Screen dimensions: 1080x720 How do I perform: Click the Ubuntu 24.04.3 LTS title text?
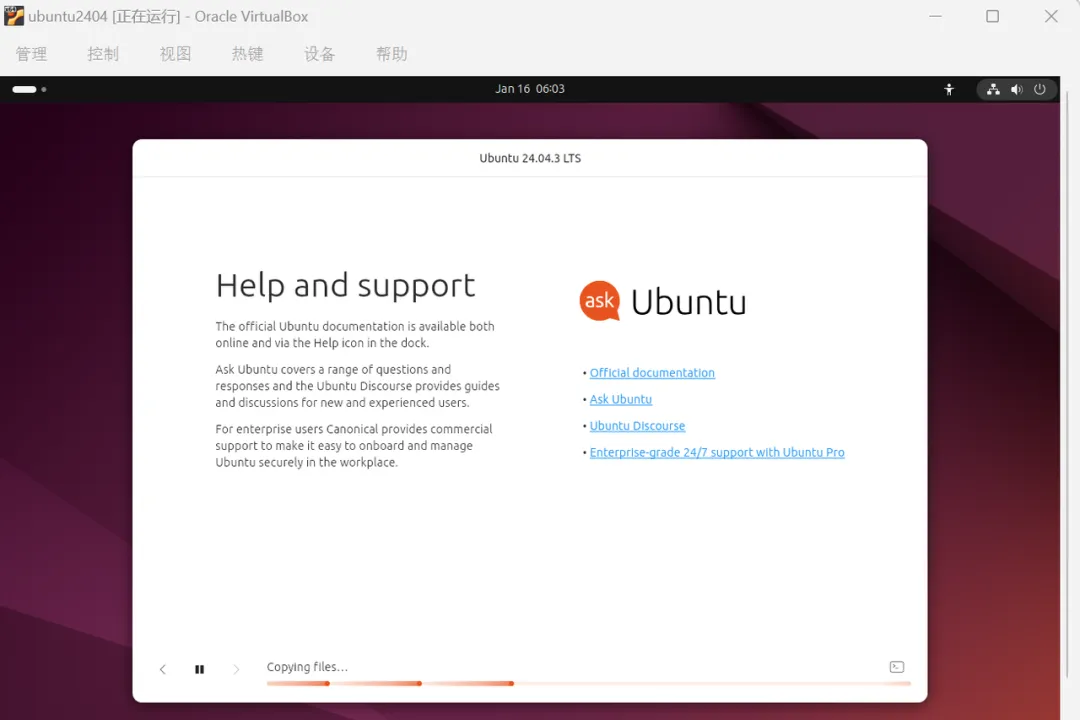point(530,158)
